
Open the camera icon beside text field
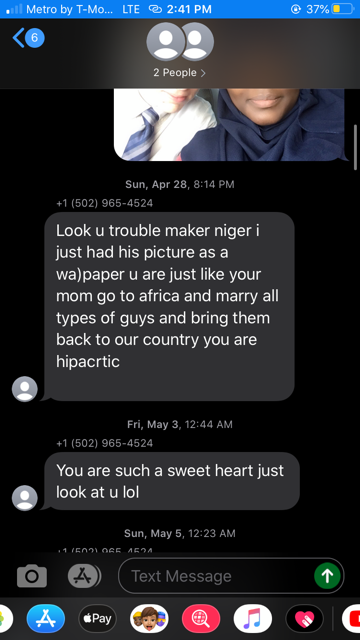click(32, 576)
